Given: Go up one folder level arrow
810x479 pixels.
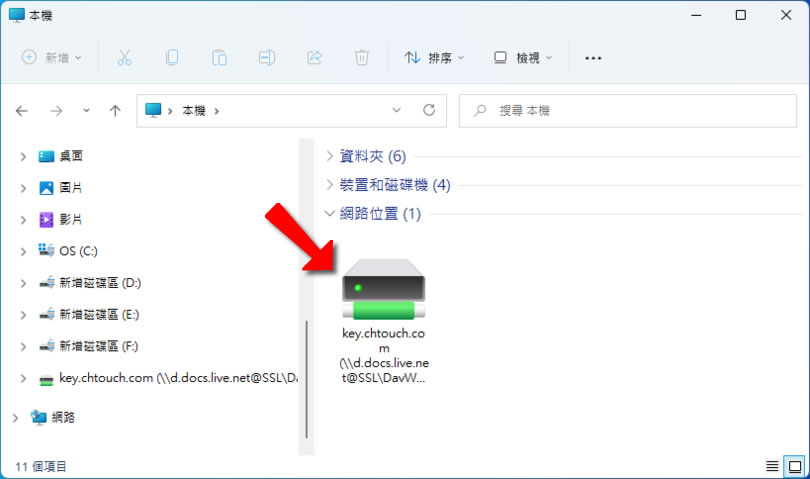Looking at the screenshot, I should tap(115, 111).
